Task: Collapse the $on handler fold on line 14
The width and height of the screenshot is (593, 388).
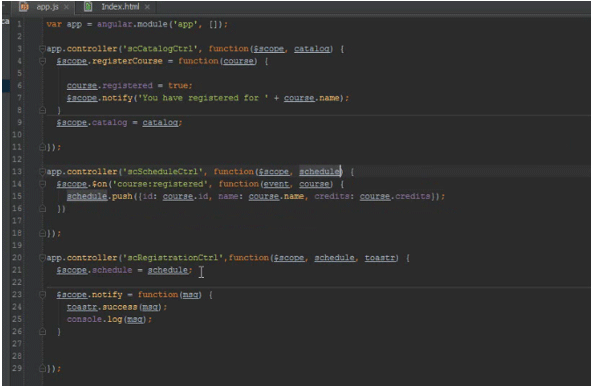Action: (x=42, y=184)
